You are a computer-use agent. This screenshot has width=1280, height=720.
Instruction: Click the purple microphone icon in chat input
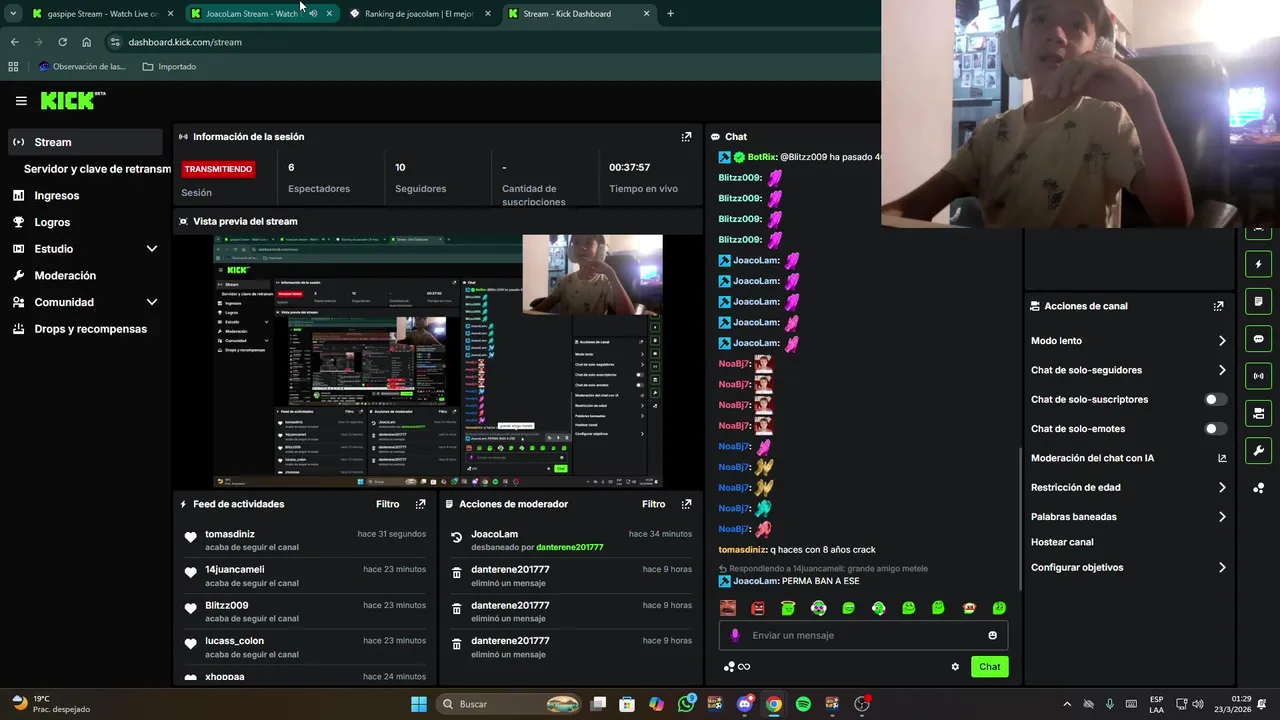coord(735,635)
